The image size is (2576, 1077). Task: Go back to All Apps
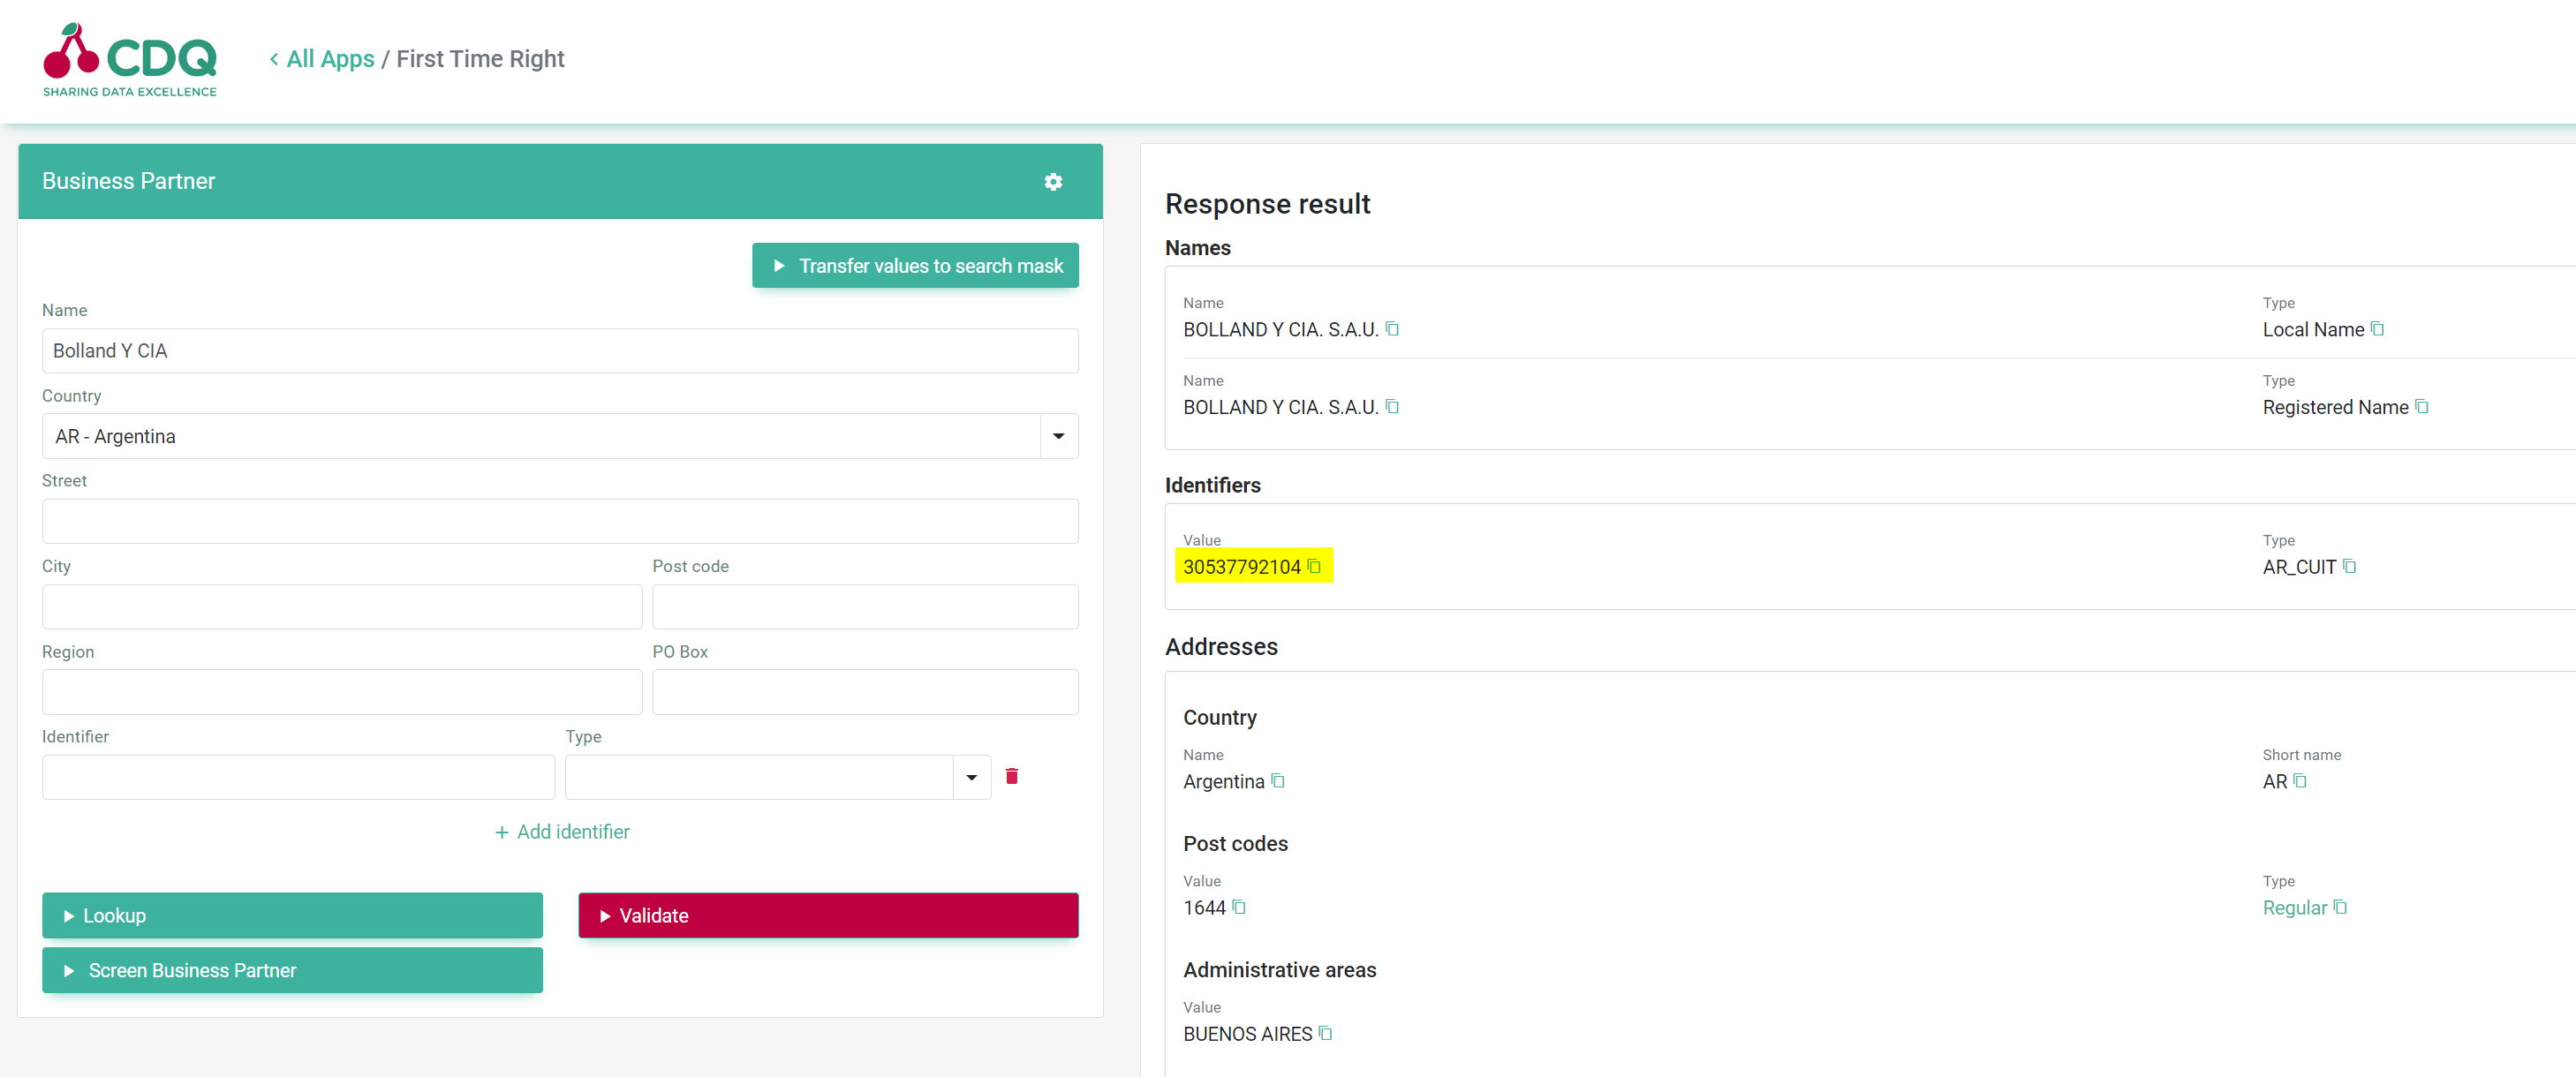coord(322,59)
